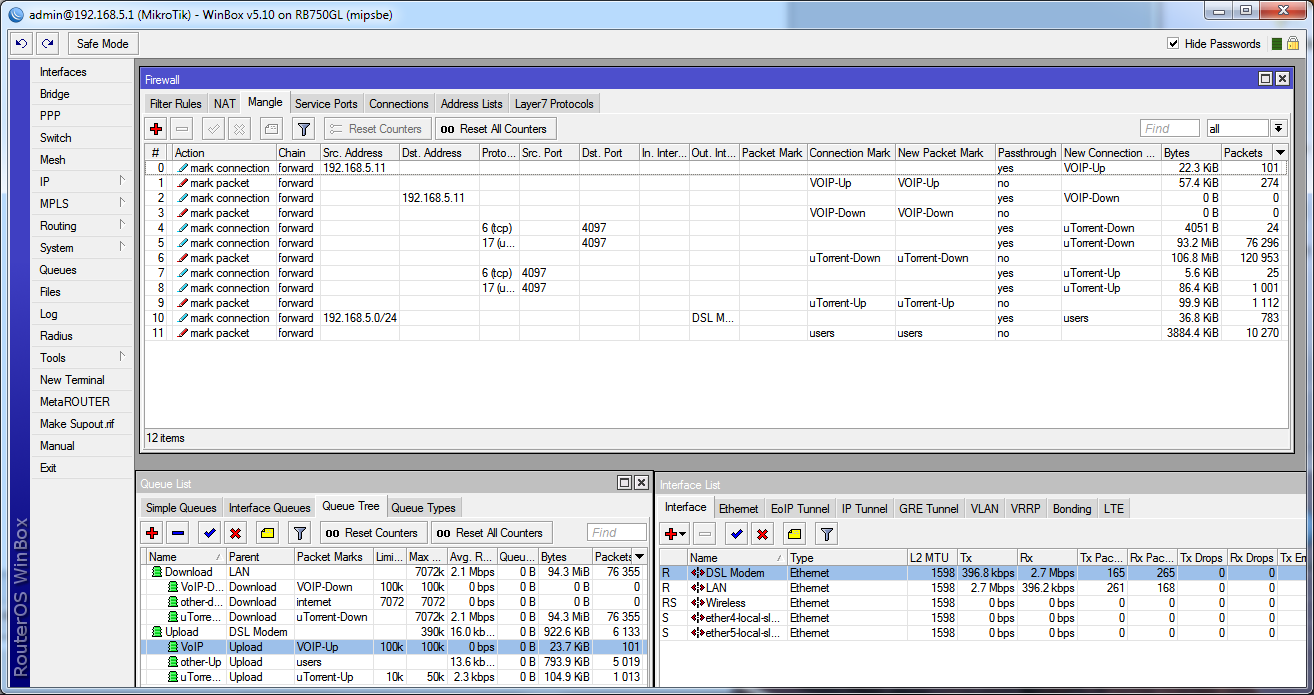Open Layer7 Protocols tab
Image resolution: width=1314 pixels, height=695 pixels.
point(554,104)
